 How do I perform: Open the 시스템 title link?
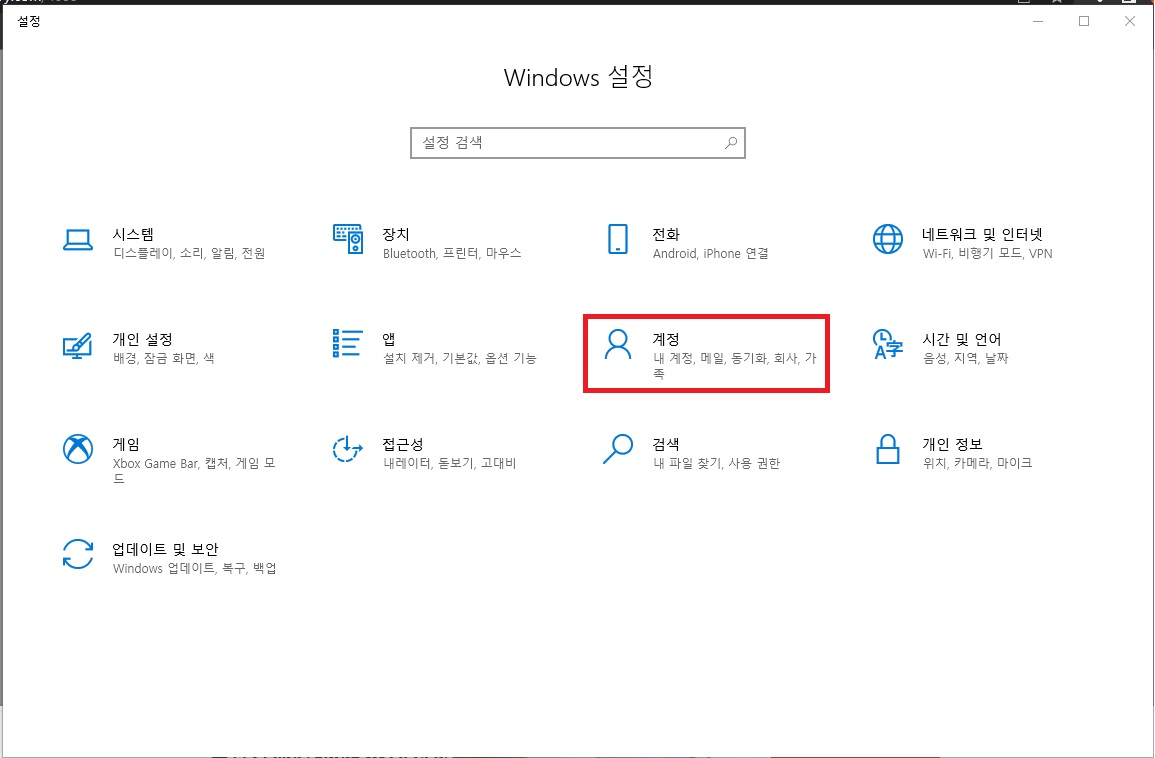tap(133, 234)
